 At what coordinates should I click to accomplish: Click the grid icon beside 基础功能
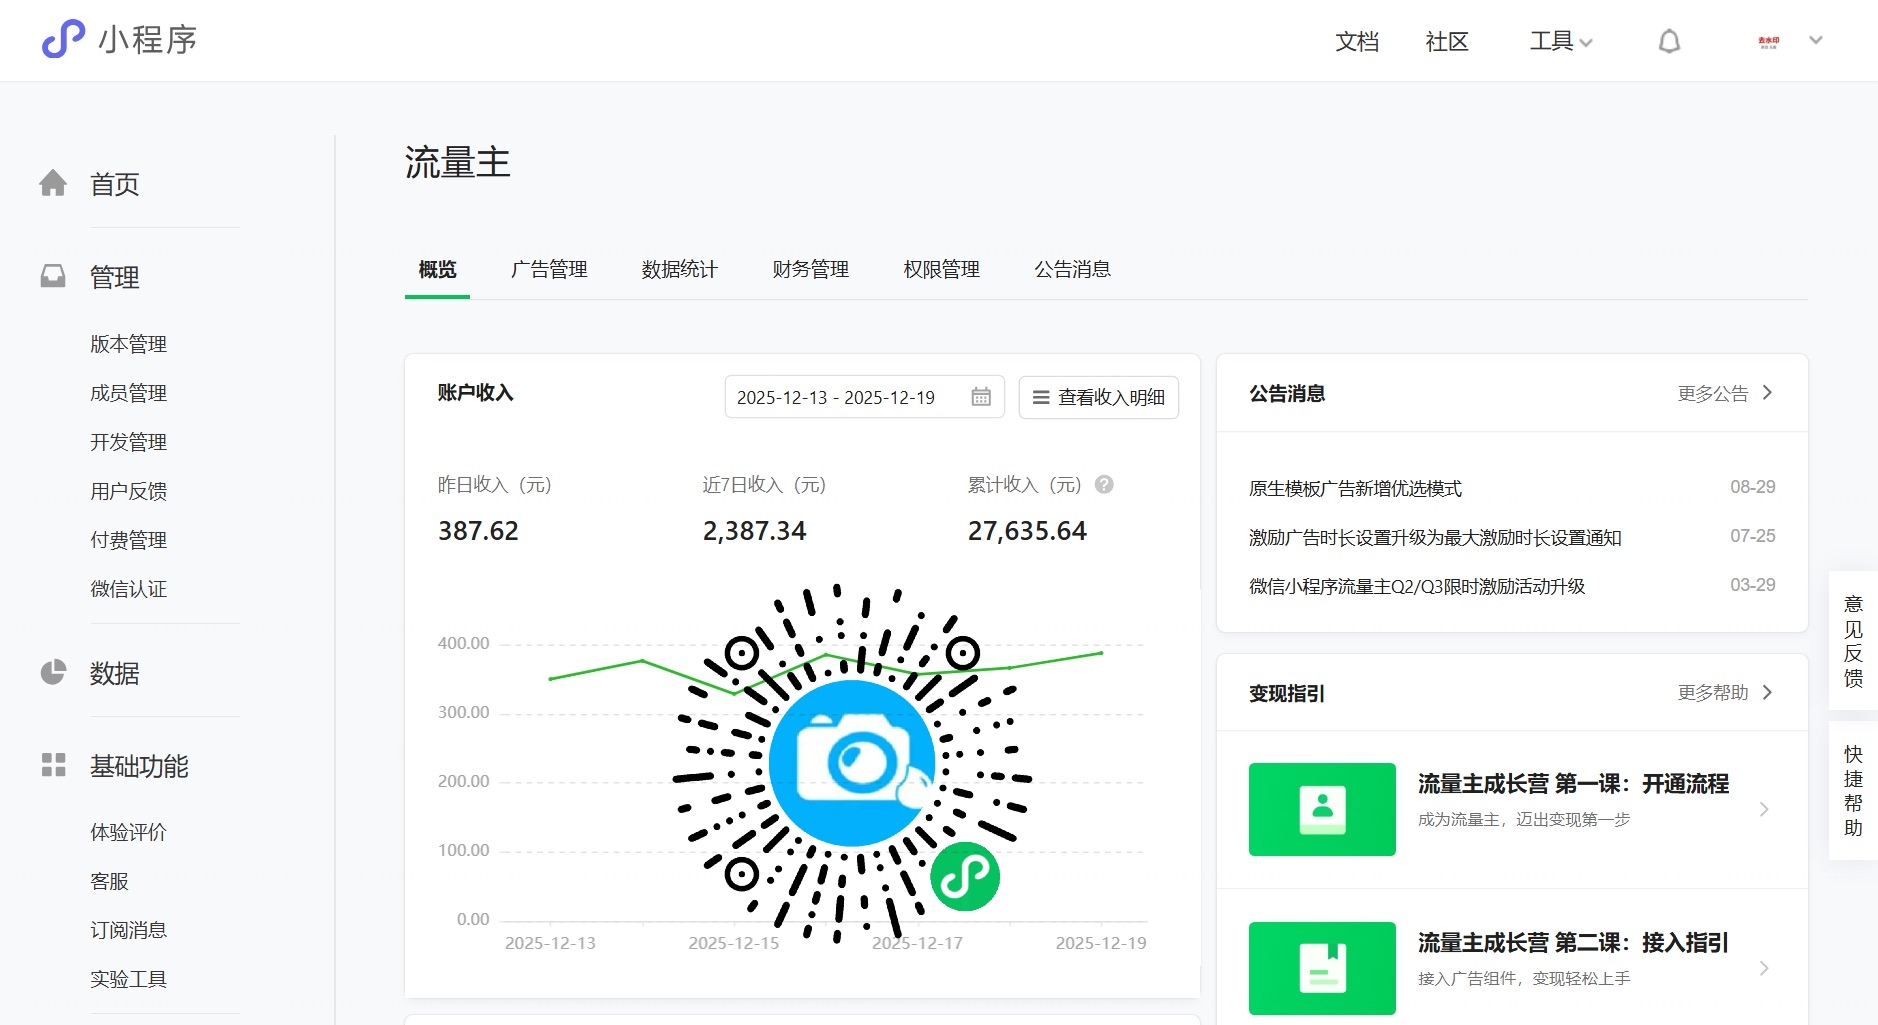(53, 765)
